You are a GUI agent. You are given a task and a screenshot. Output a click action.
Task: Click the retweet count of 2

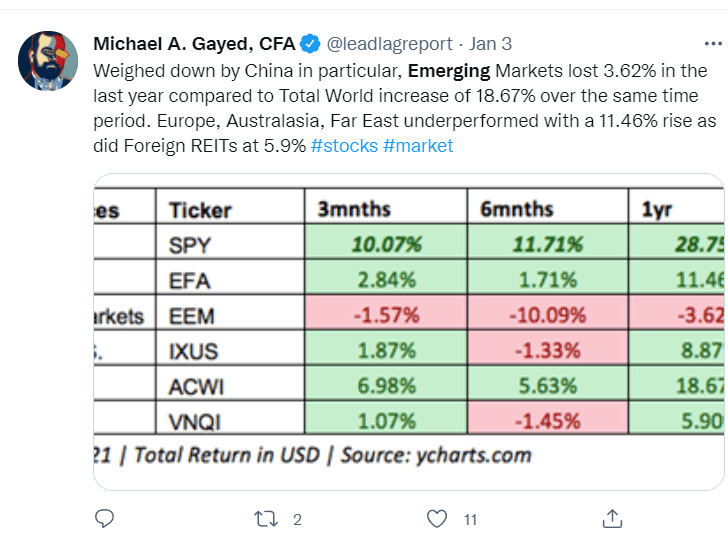pyautogui.click(x=297, y=519)
